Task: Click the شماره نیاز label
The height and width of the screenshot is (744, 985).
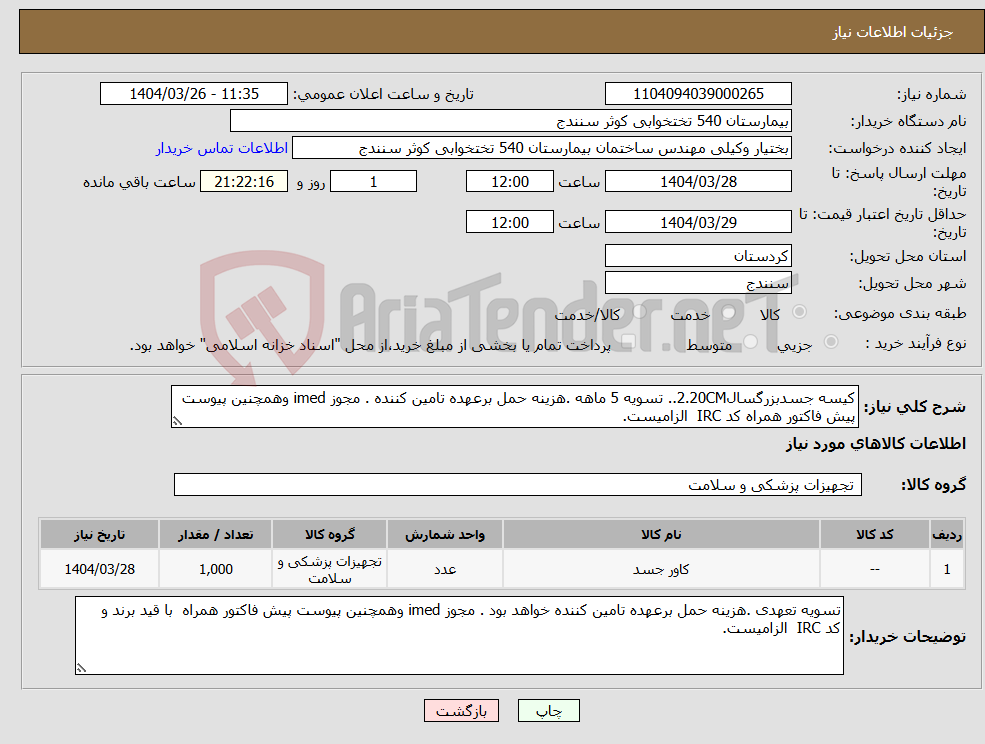Action: [x=931, y=95]
